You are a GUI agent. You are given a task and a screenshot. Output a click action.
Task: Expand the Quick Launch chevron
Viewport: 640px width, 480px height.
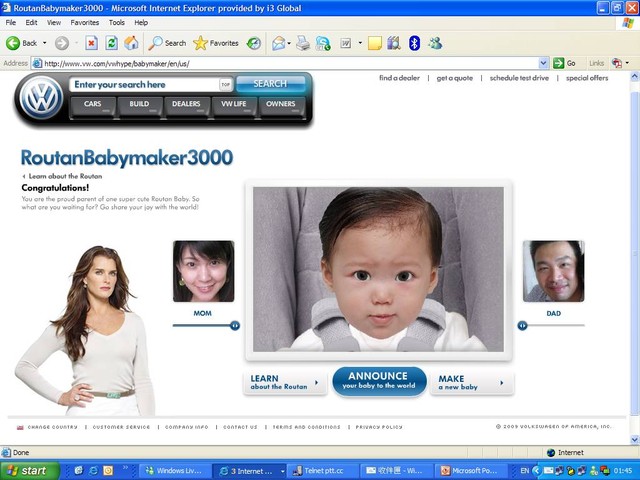(x=125, y=468)
